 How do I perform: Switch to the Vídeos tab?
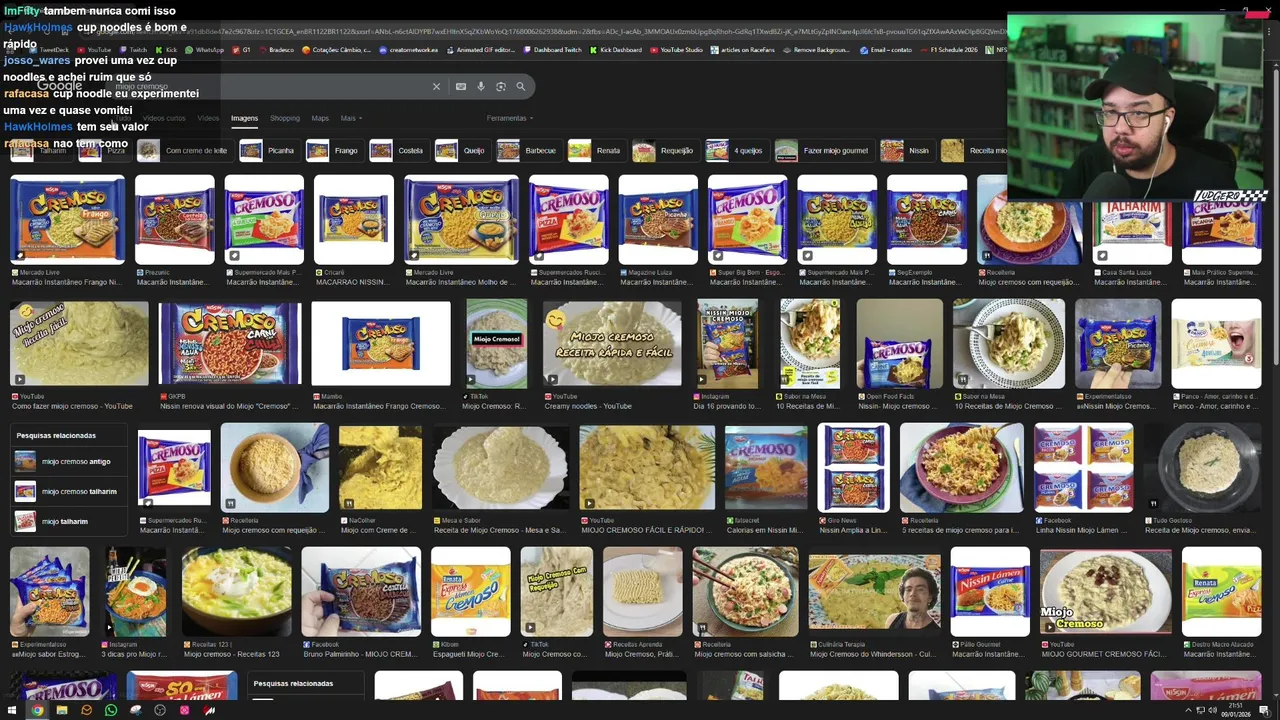click(208, 118)
